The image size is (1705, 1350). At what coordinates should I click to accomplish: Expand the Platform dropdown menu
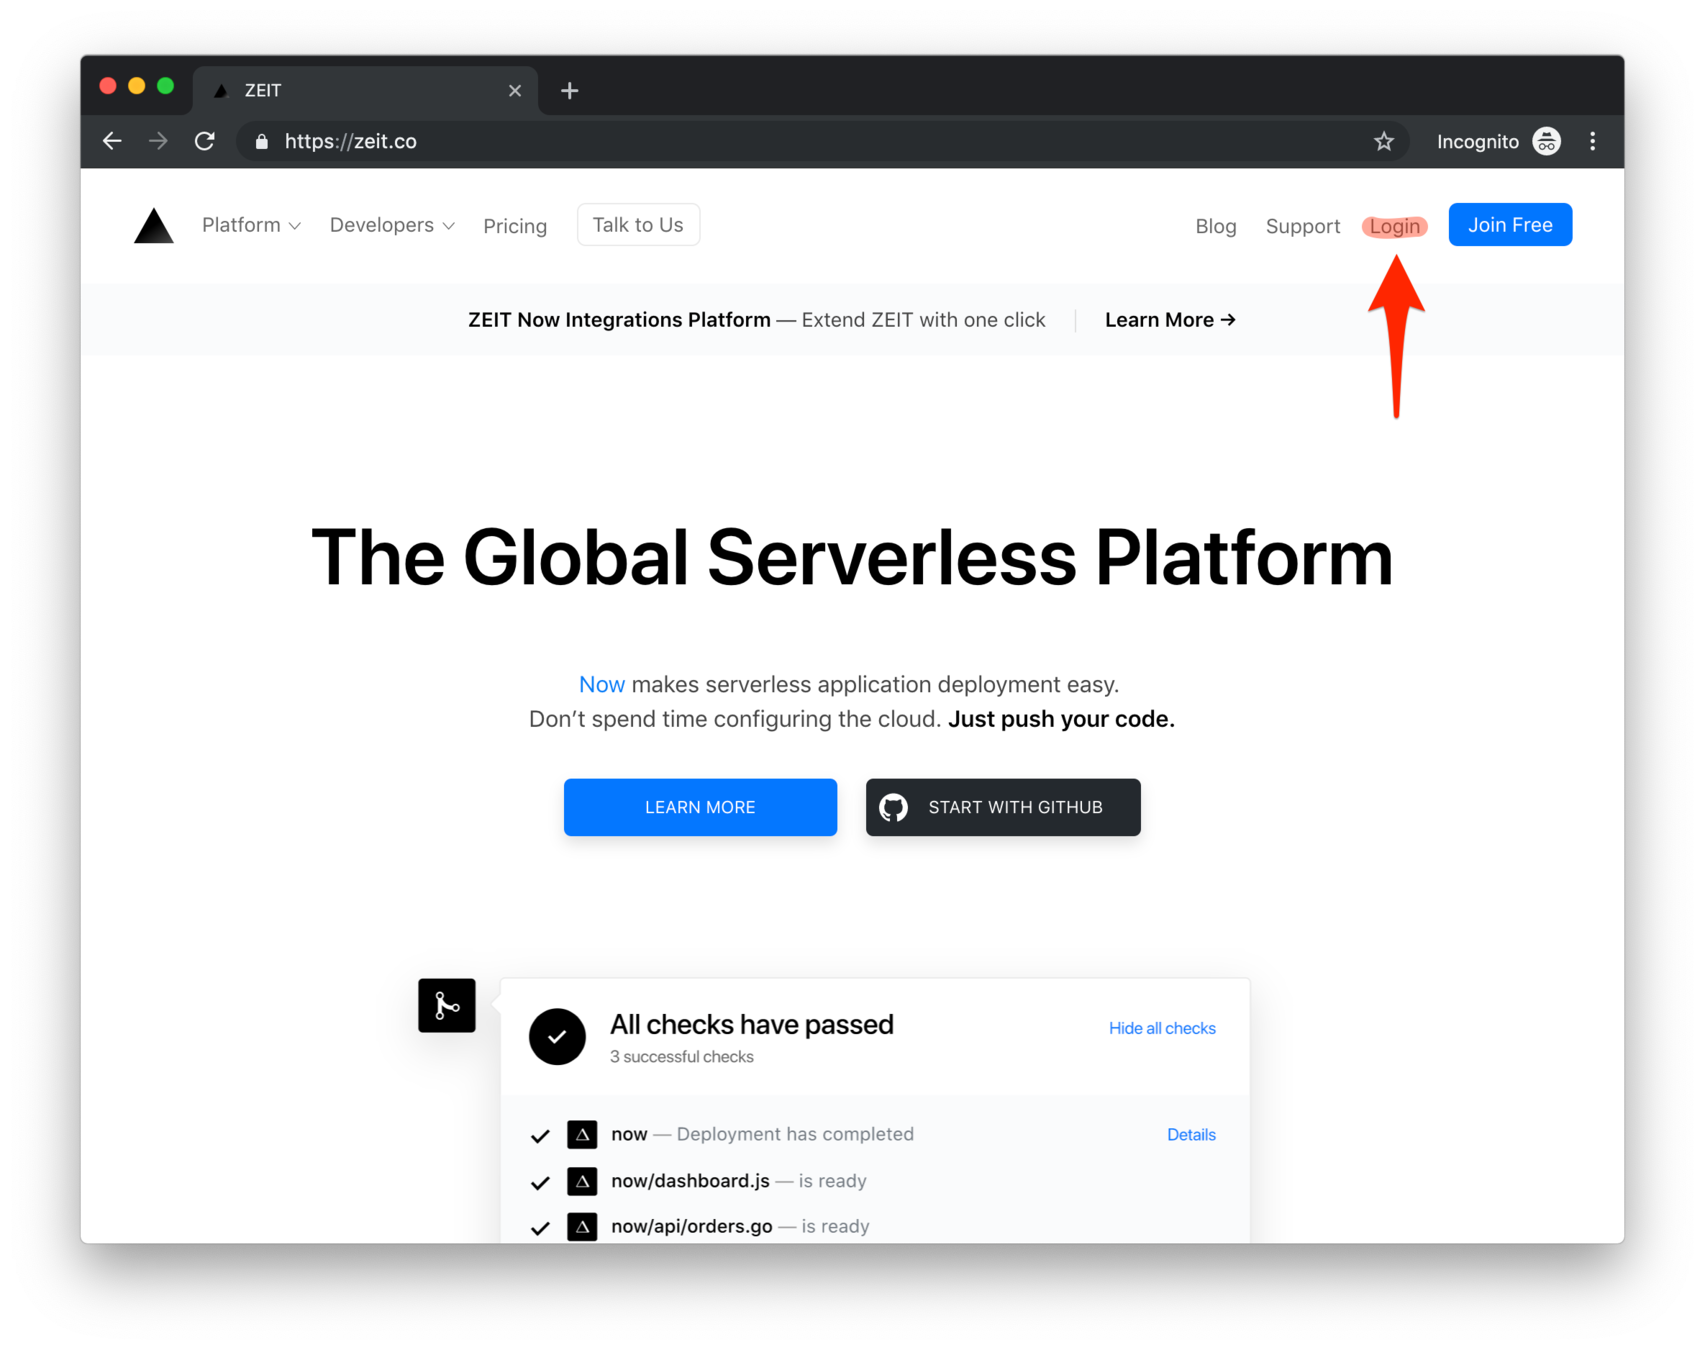pyautogui.click(x=251, y=225)
